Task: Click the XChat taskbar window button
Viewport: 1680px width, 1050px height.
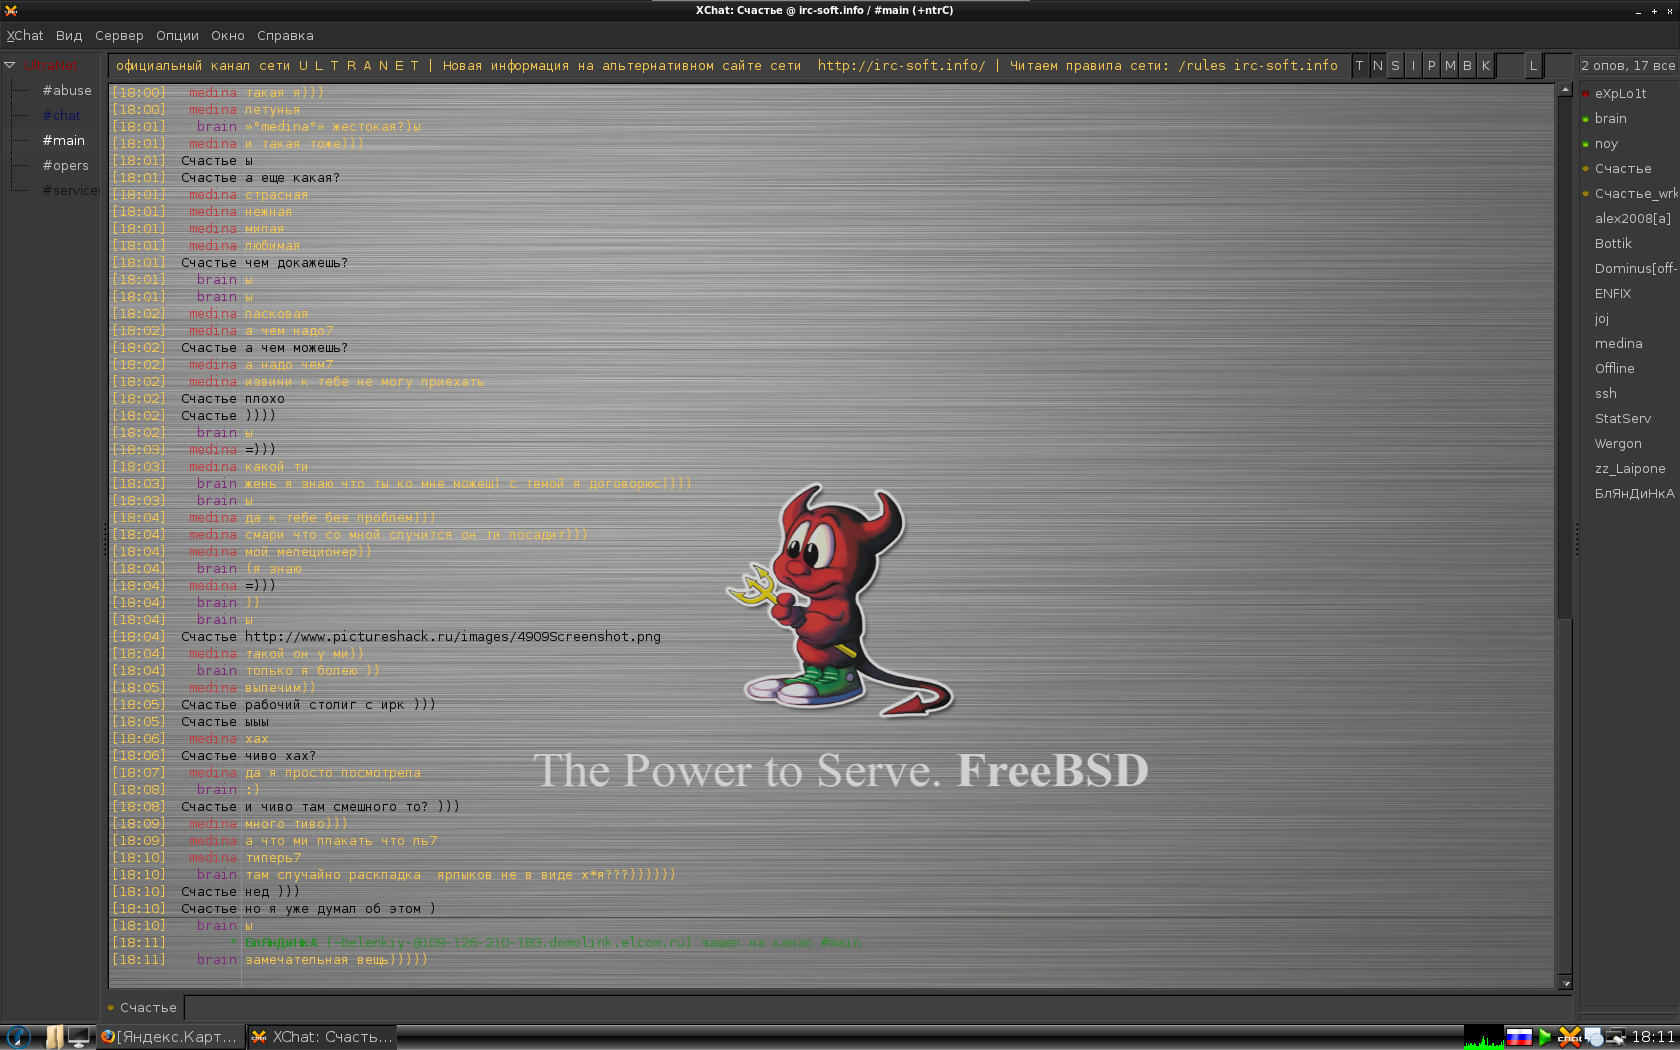Action: point(322,1037)
